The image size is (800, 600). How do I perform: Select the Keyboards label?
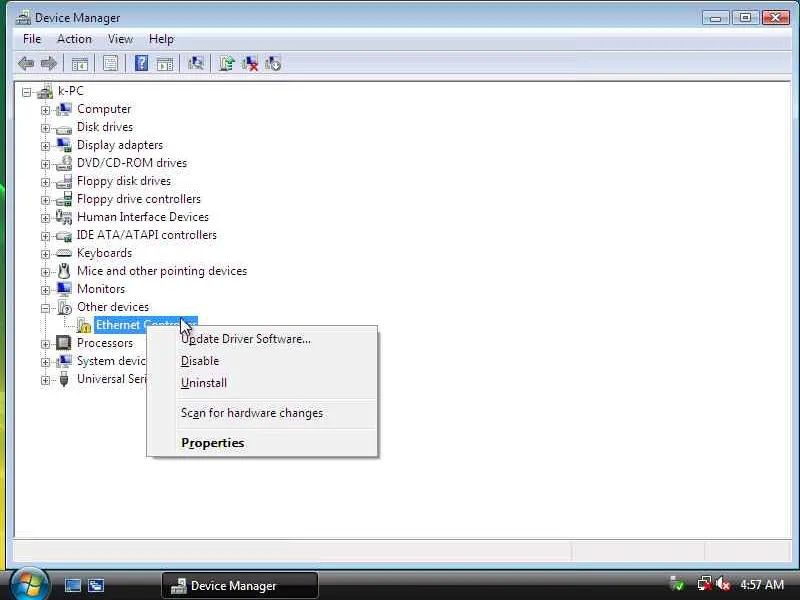point(104,253)
